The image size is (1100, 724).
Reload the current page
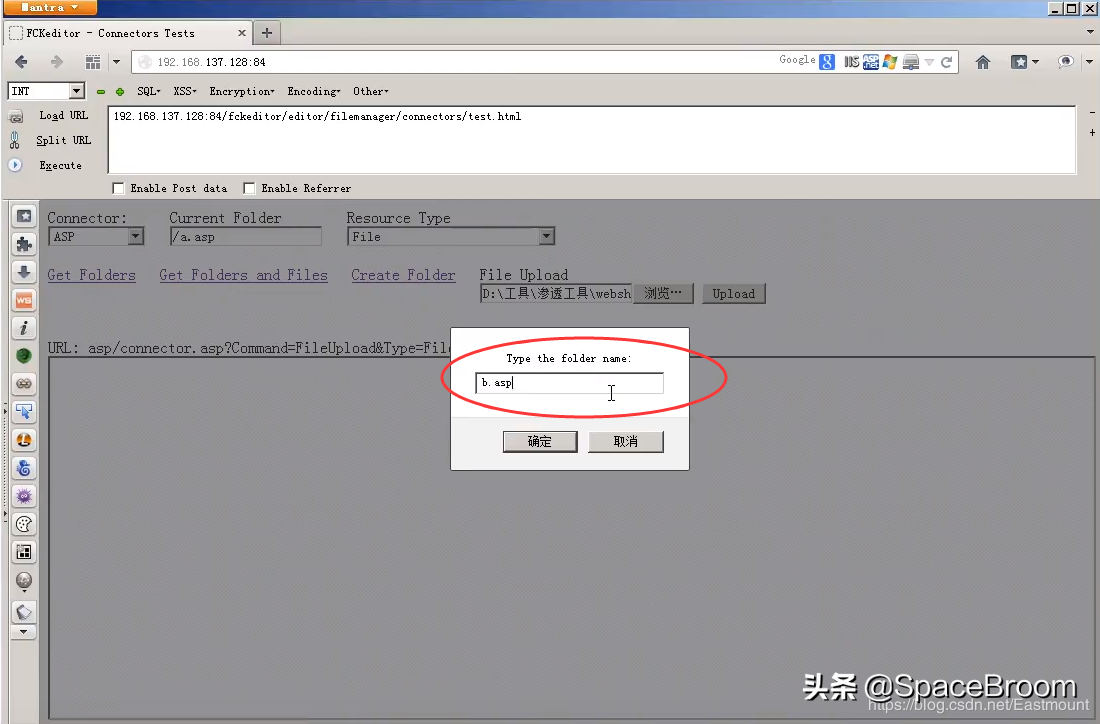(x=946, y=62)
